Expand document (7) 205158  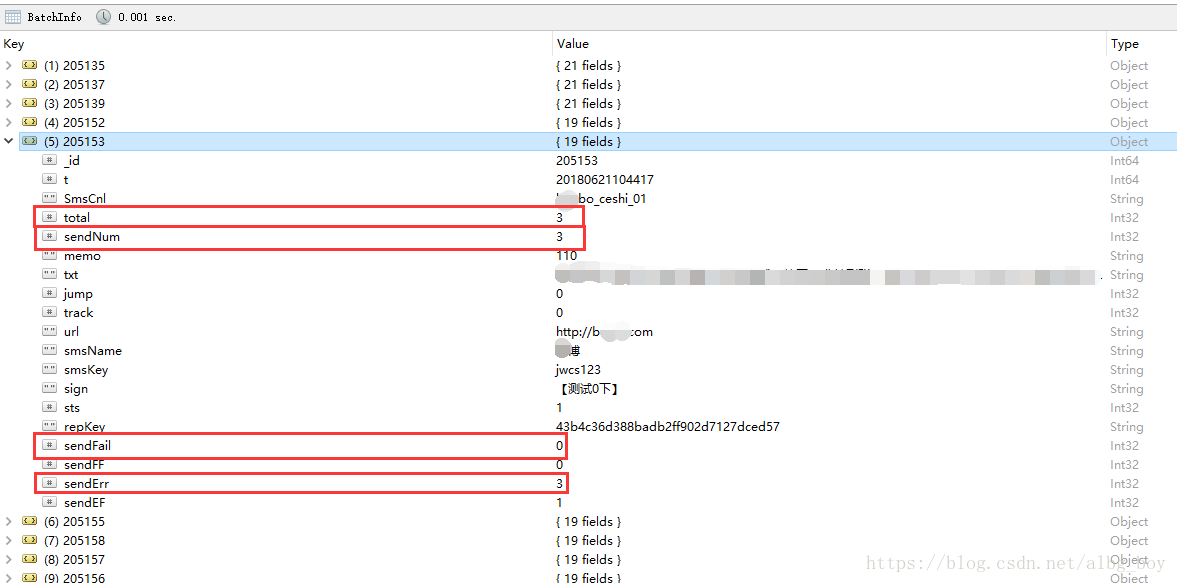click(x=9, y=540)
